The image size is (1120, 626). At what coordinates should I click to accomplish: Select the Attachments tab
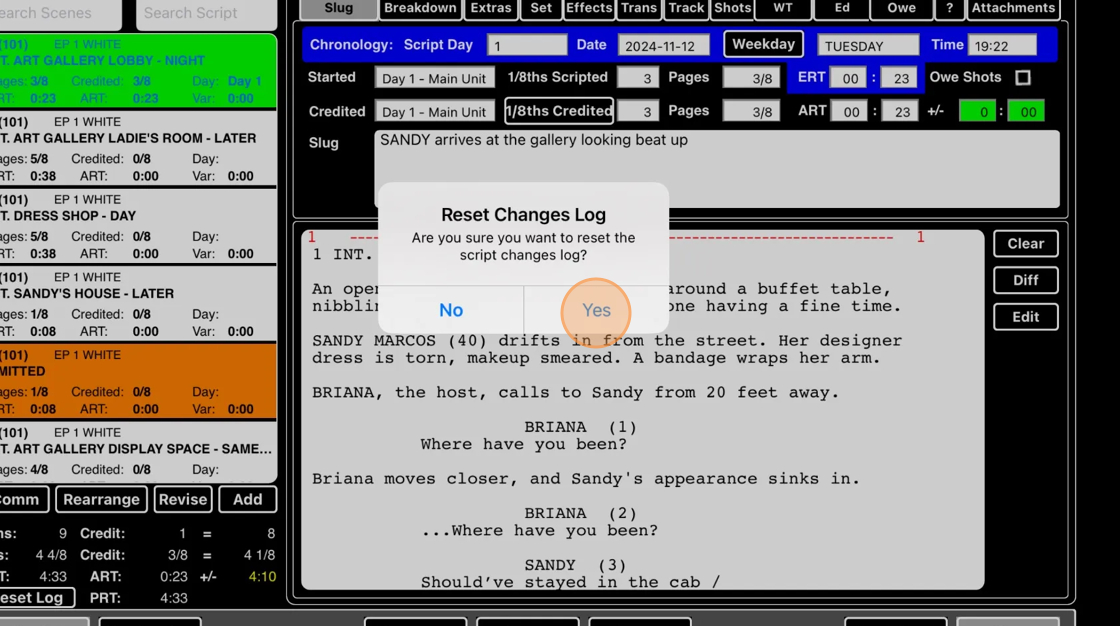(x=1013, y=9)
